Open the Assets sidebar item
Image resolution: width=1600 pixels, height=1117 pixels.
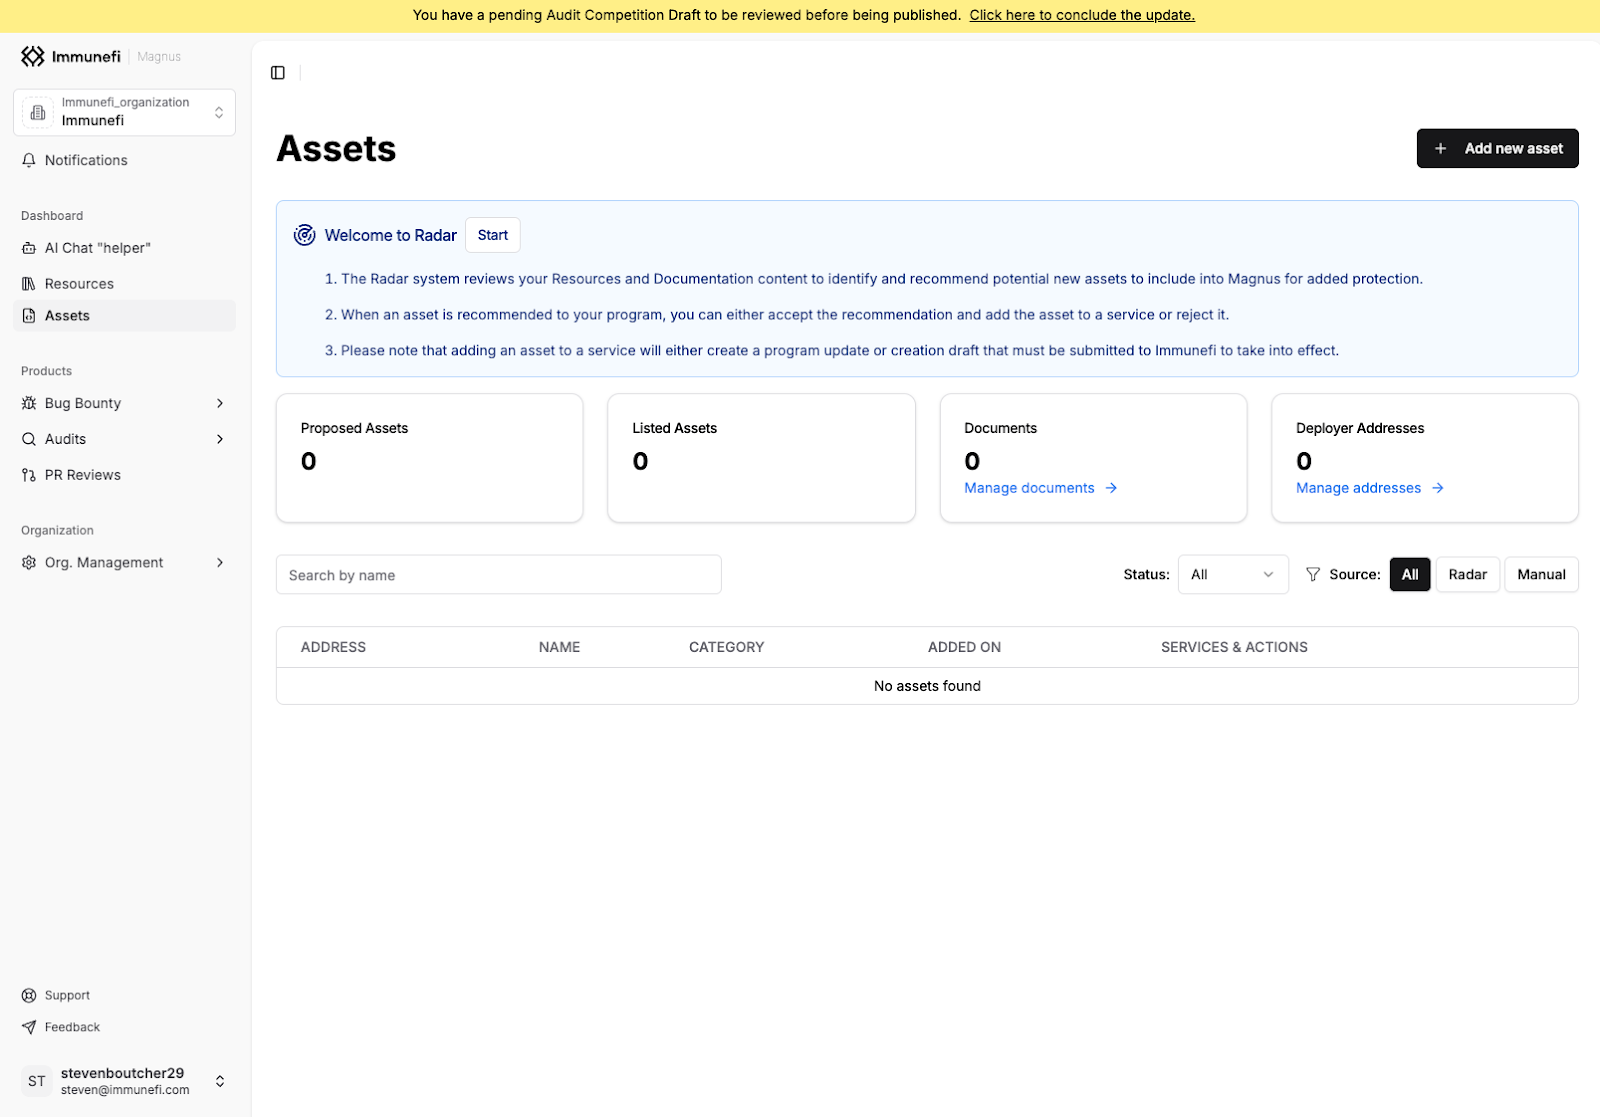point(125,316)
